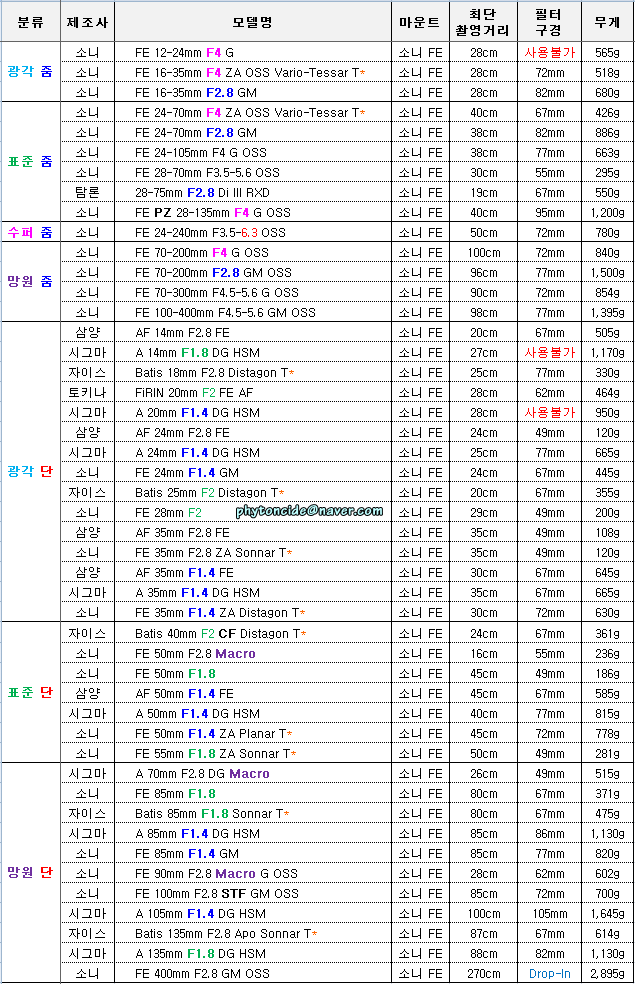Click model Batis 25mm F2 Distagon T*

tap(210, 493)
